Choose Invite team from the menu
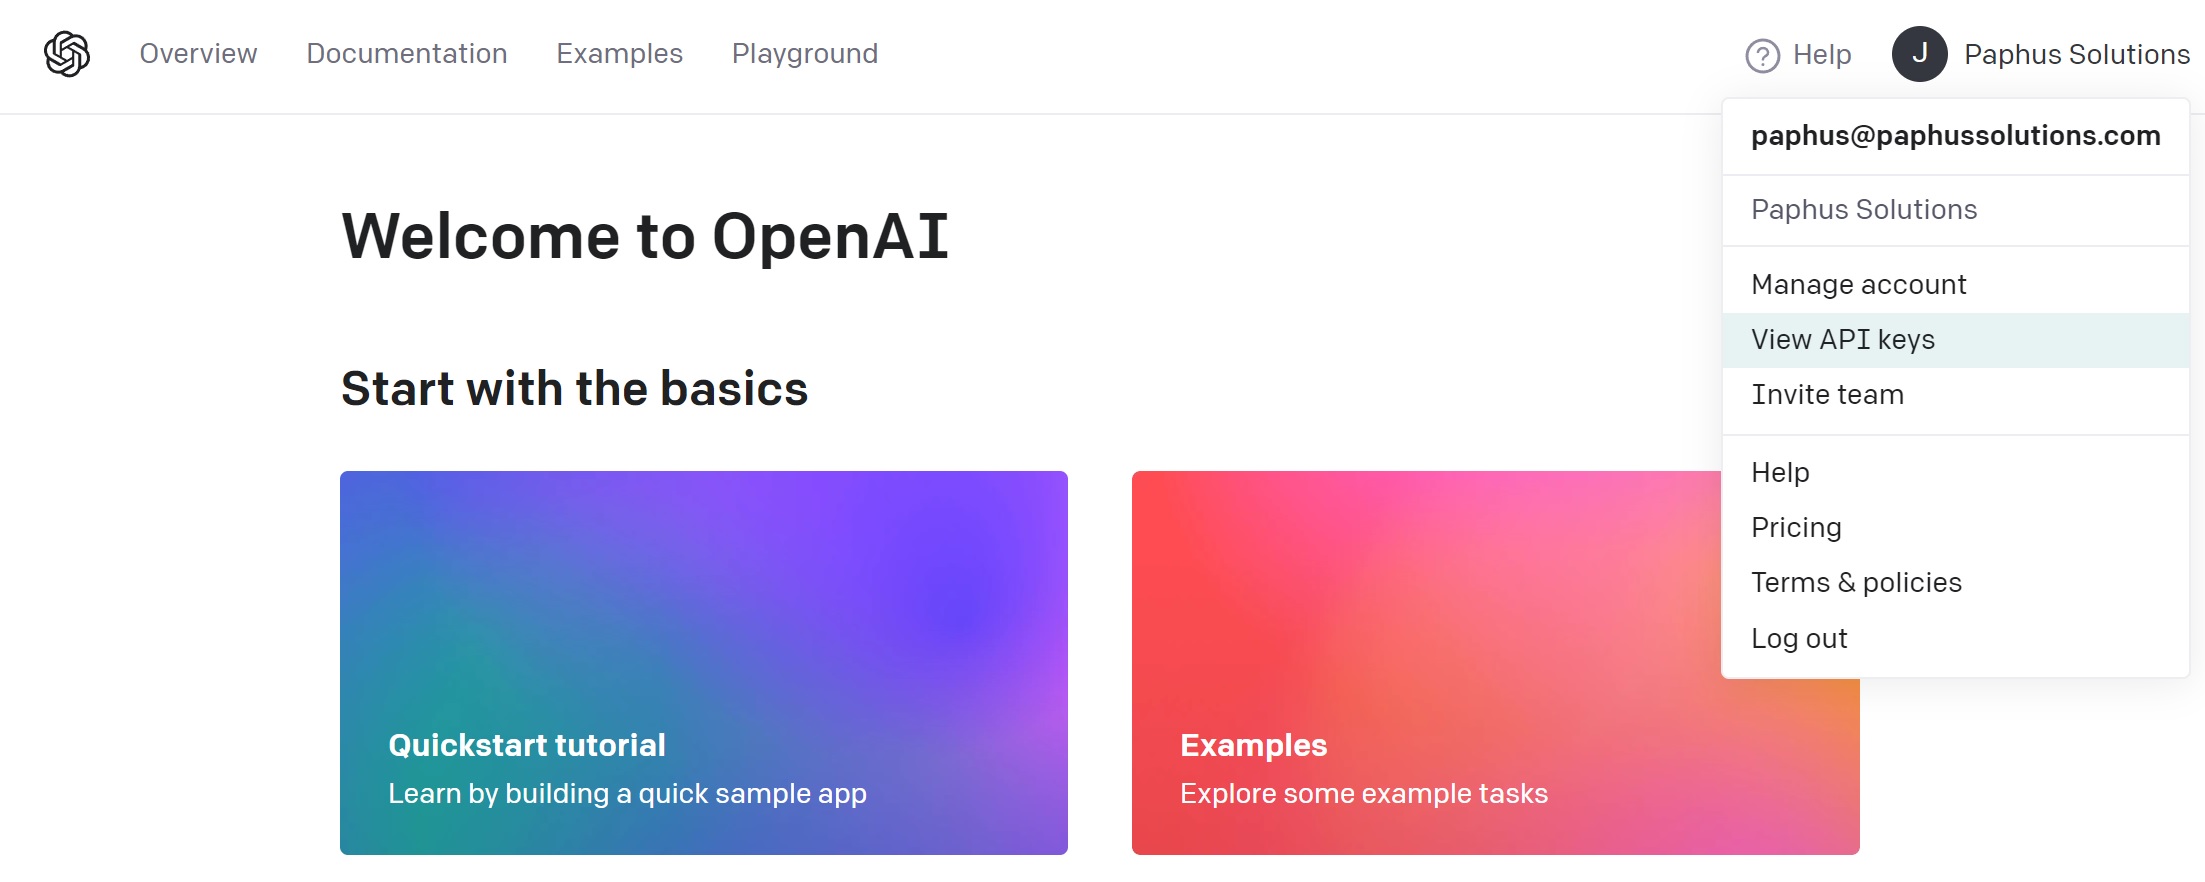Viewport: 2205px width, 882px height. 1956,395
